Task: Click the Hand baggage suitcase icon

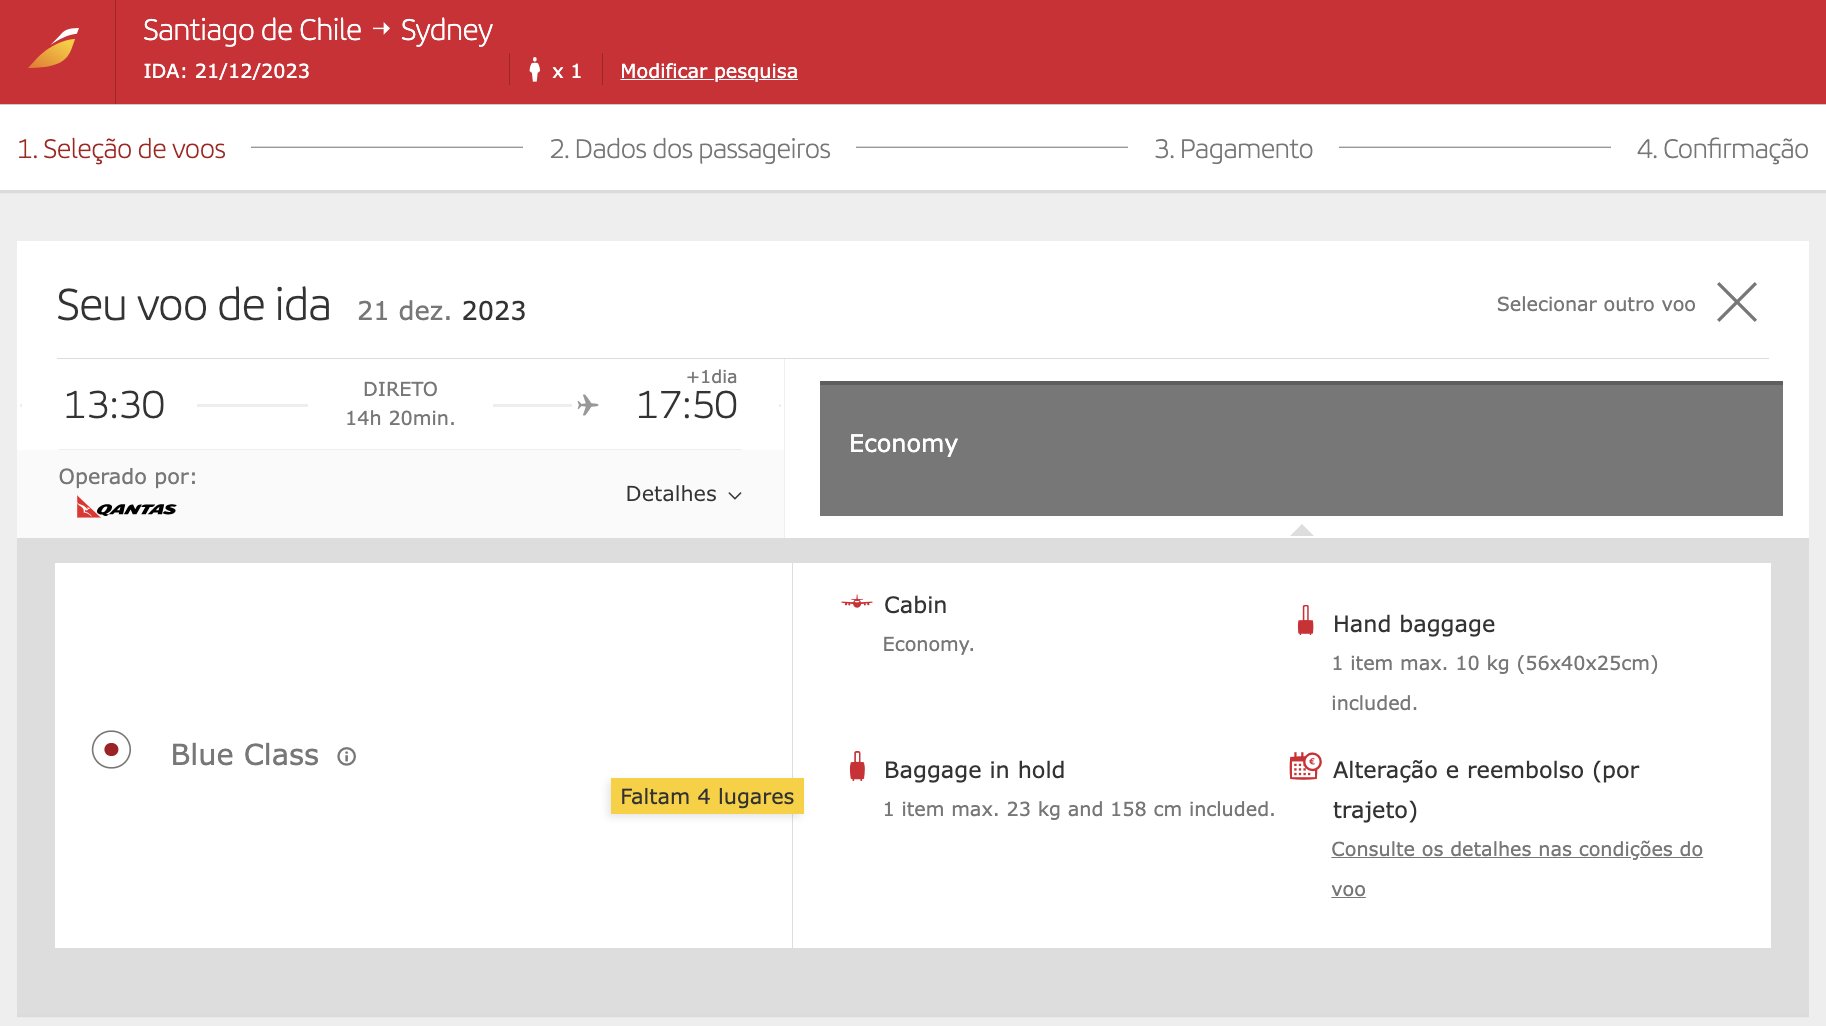Action: [1305, 621]
